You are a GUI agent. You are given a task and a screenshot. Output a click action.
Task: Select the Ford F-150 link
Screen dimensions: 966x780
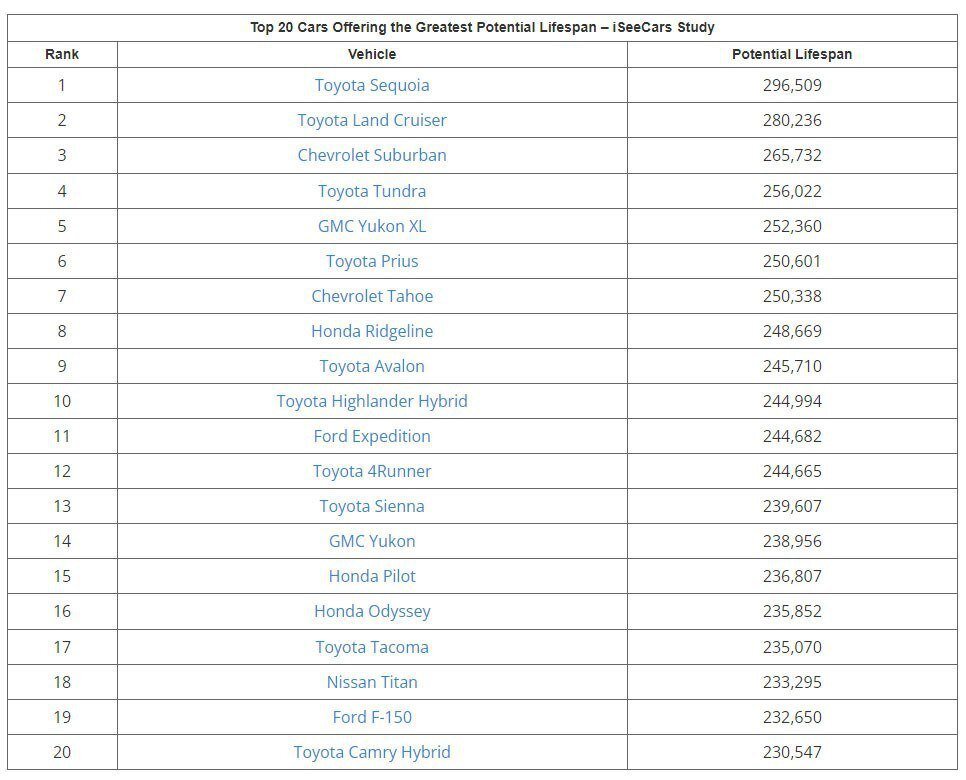371,718
